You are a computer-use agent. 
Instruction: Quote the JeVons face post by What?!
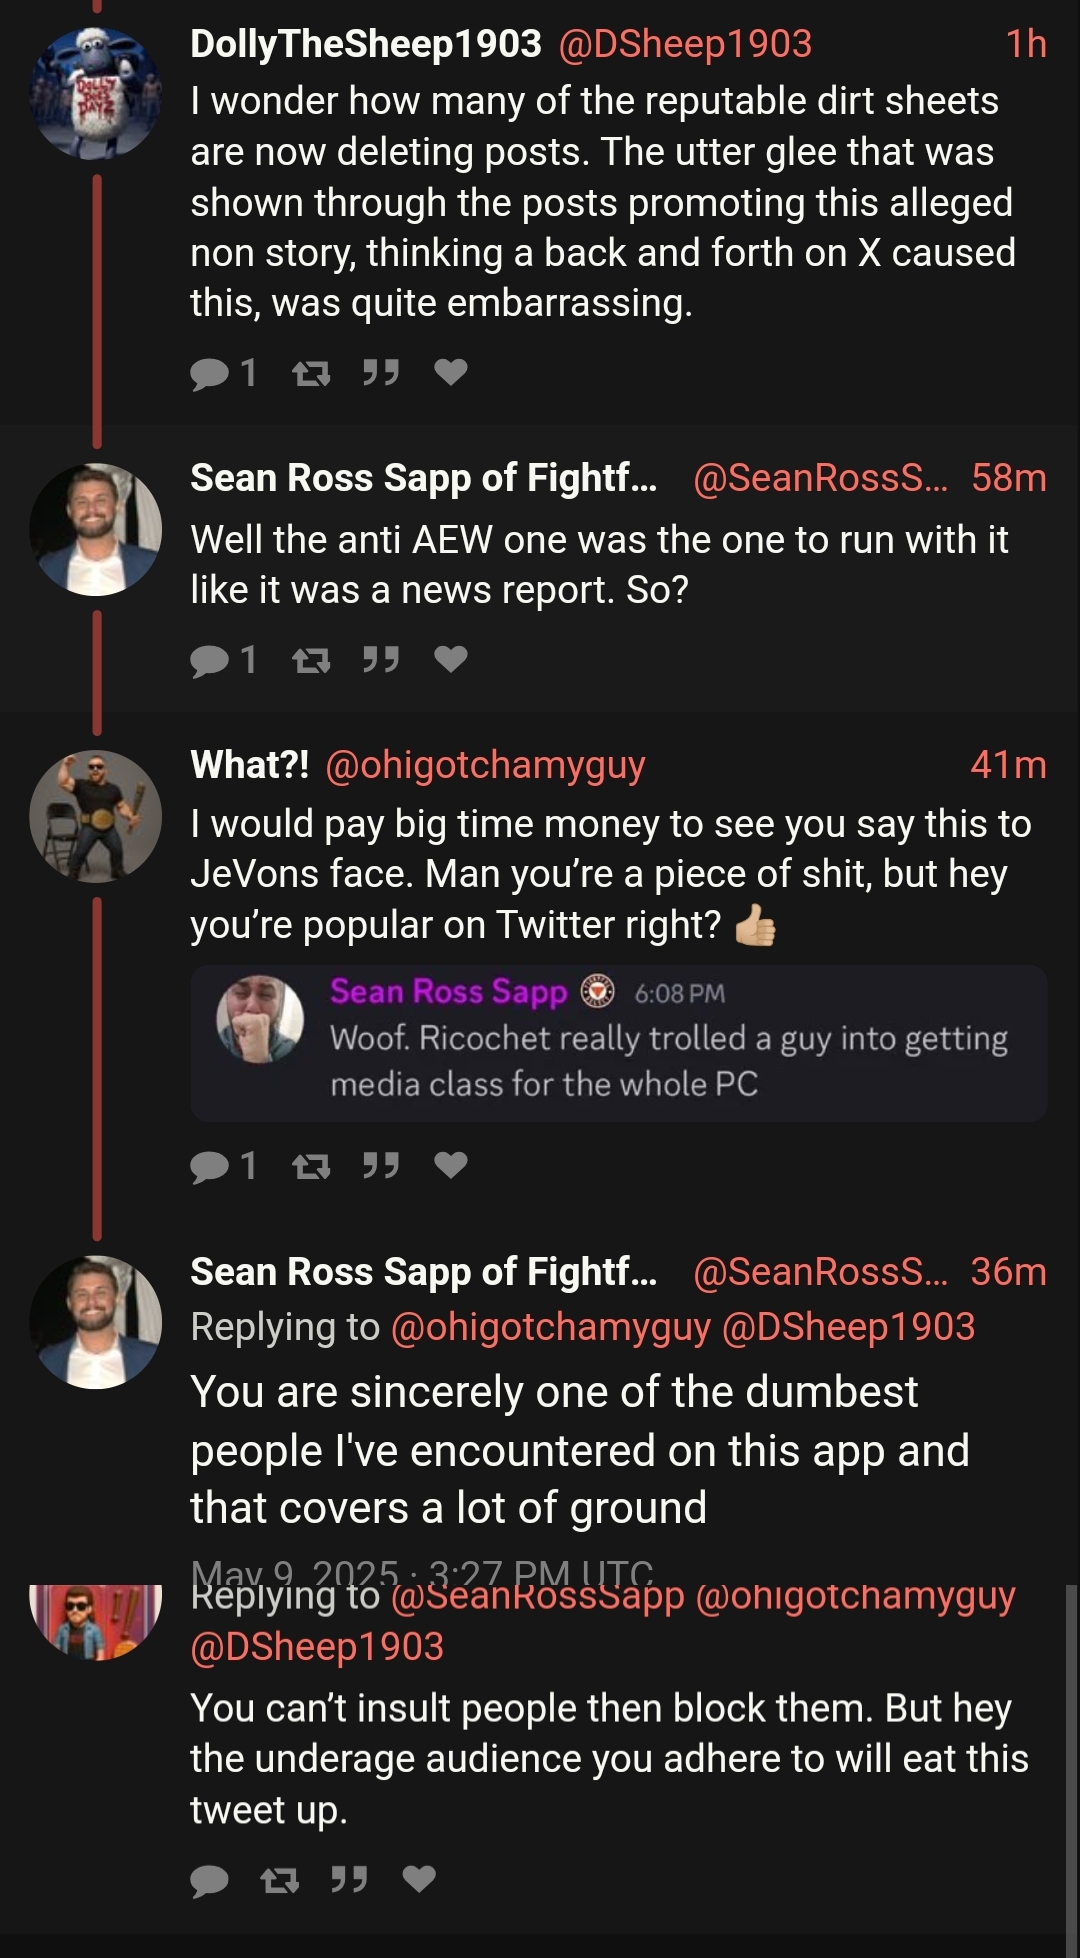coord(380,1166)
